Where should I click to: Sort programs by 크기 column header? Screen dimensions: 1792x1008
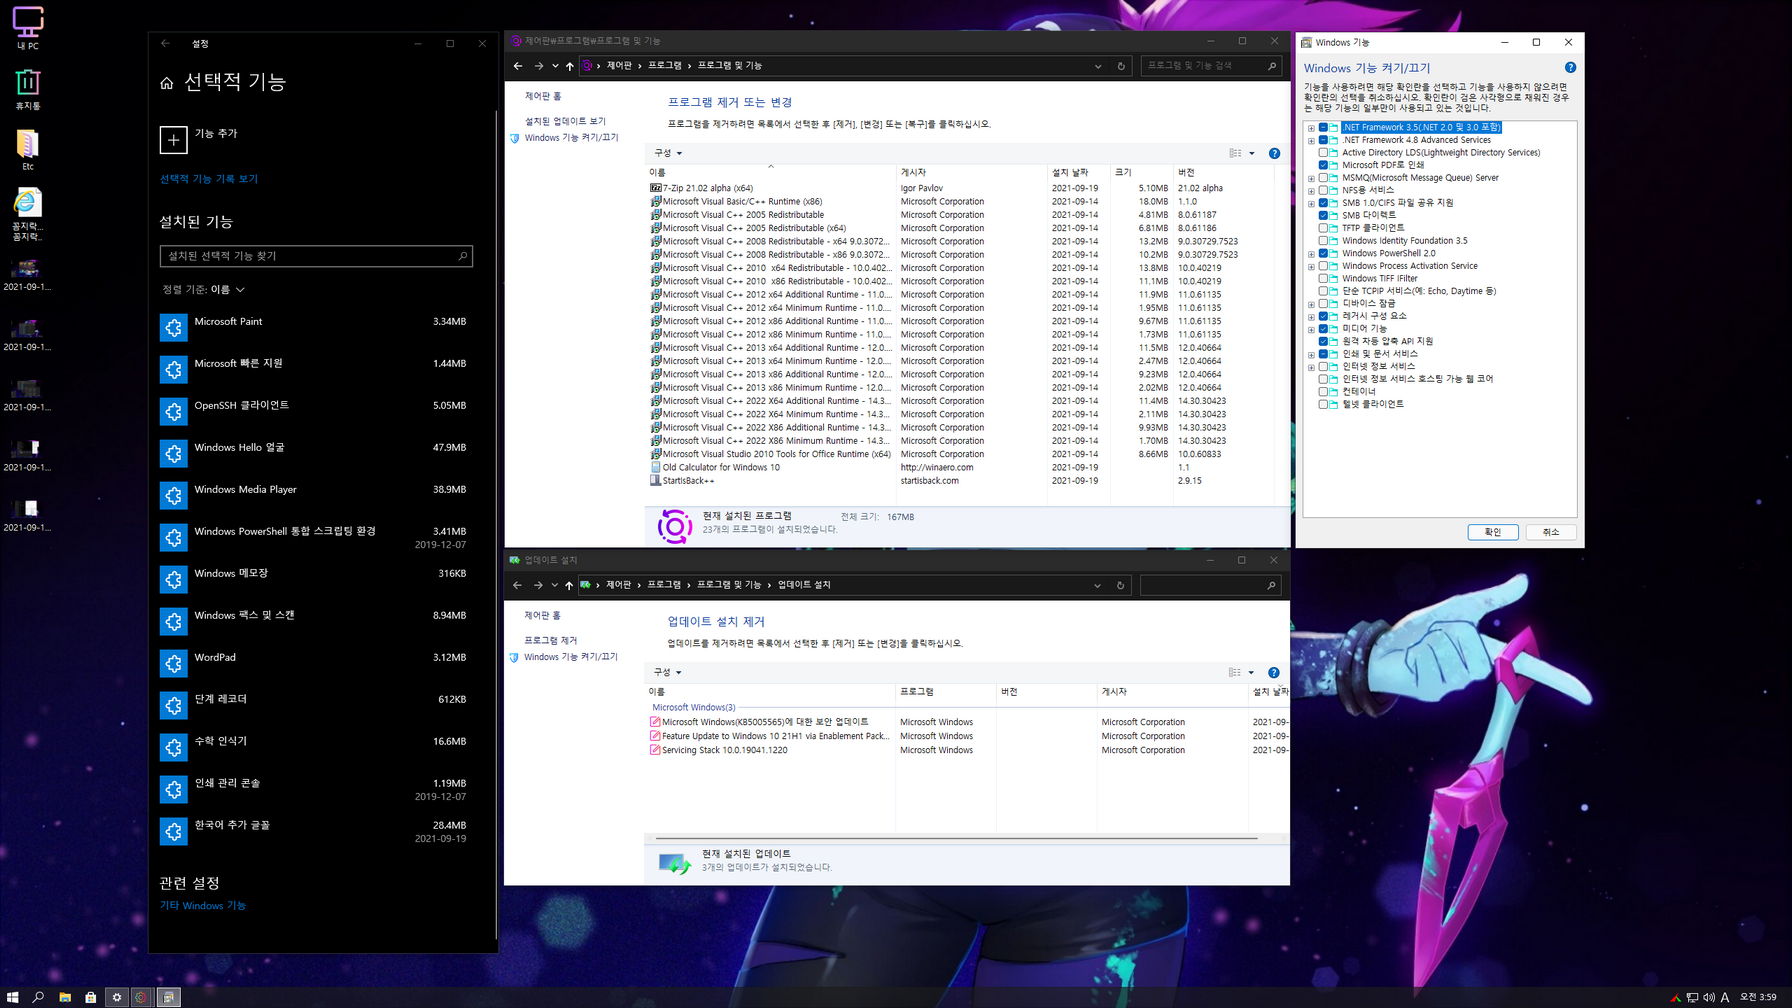1141,173
